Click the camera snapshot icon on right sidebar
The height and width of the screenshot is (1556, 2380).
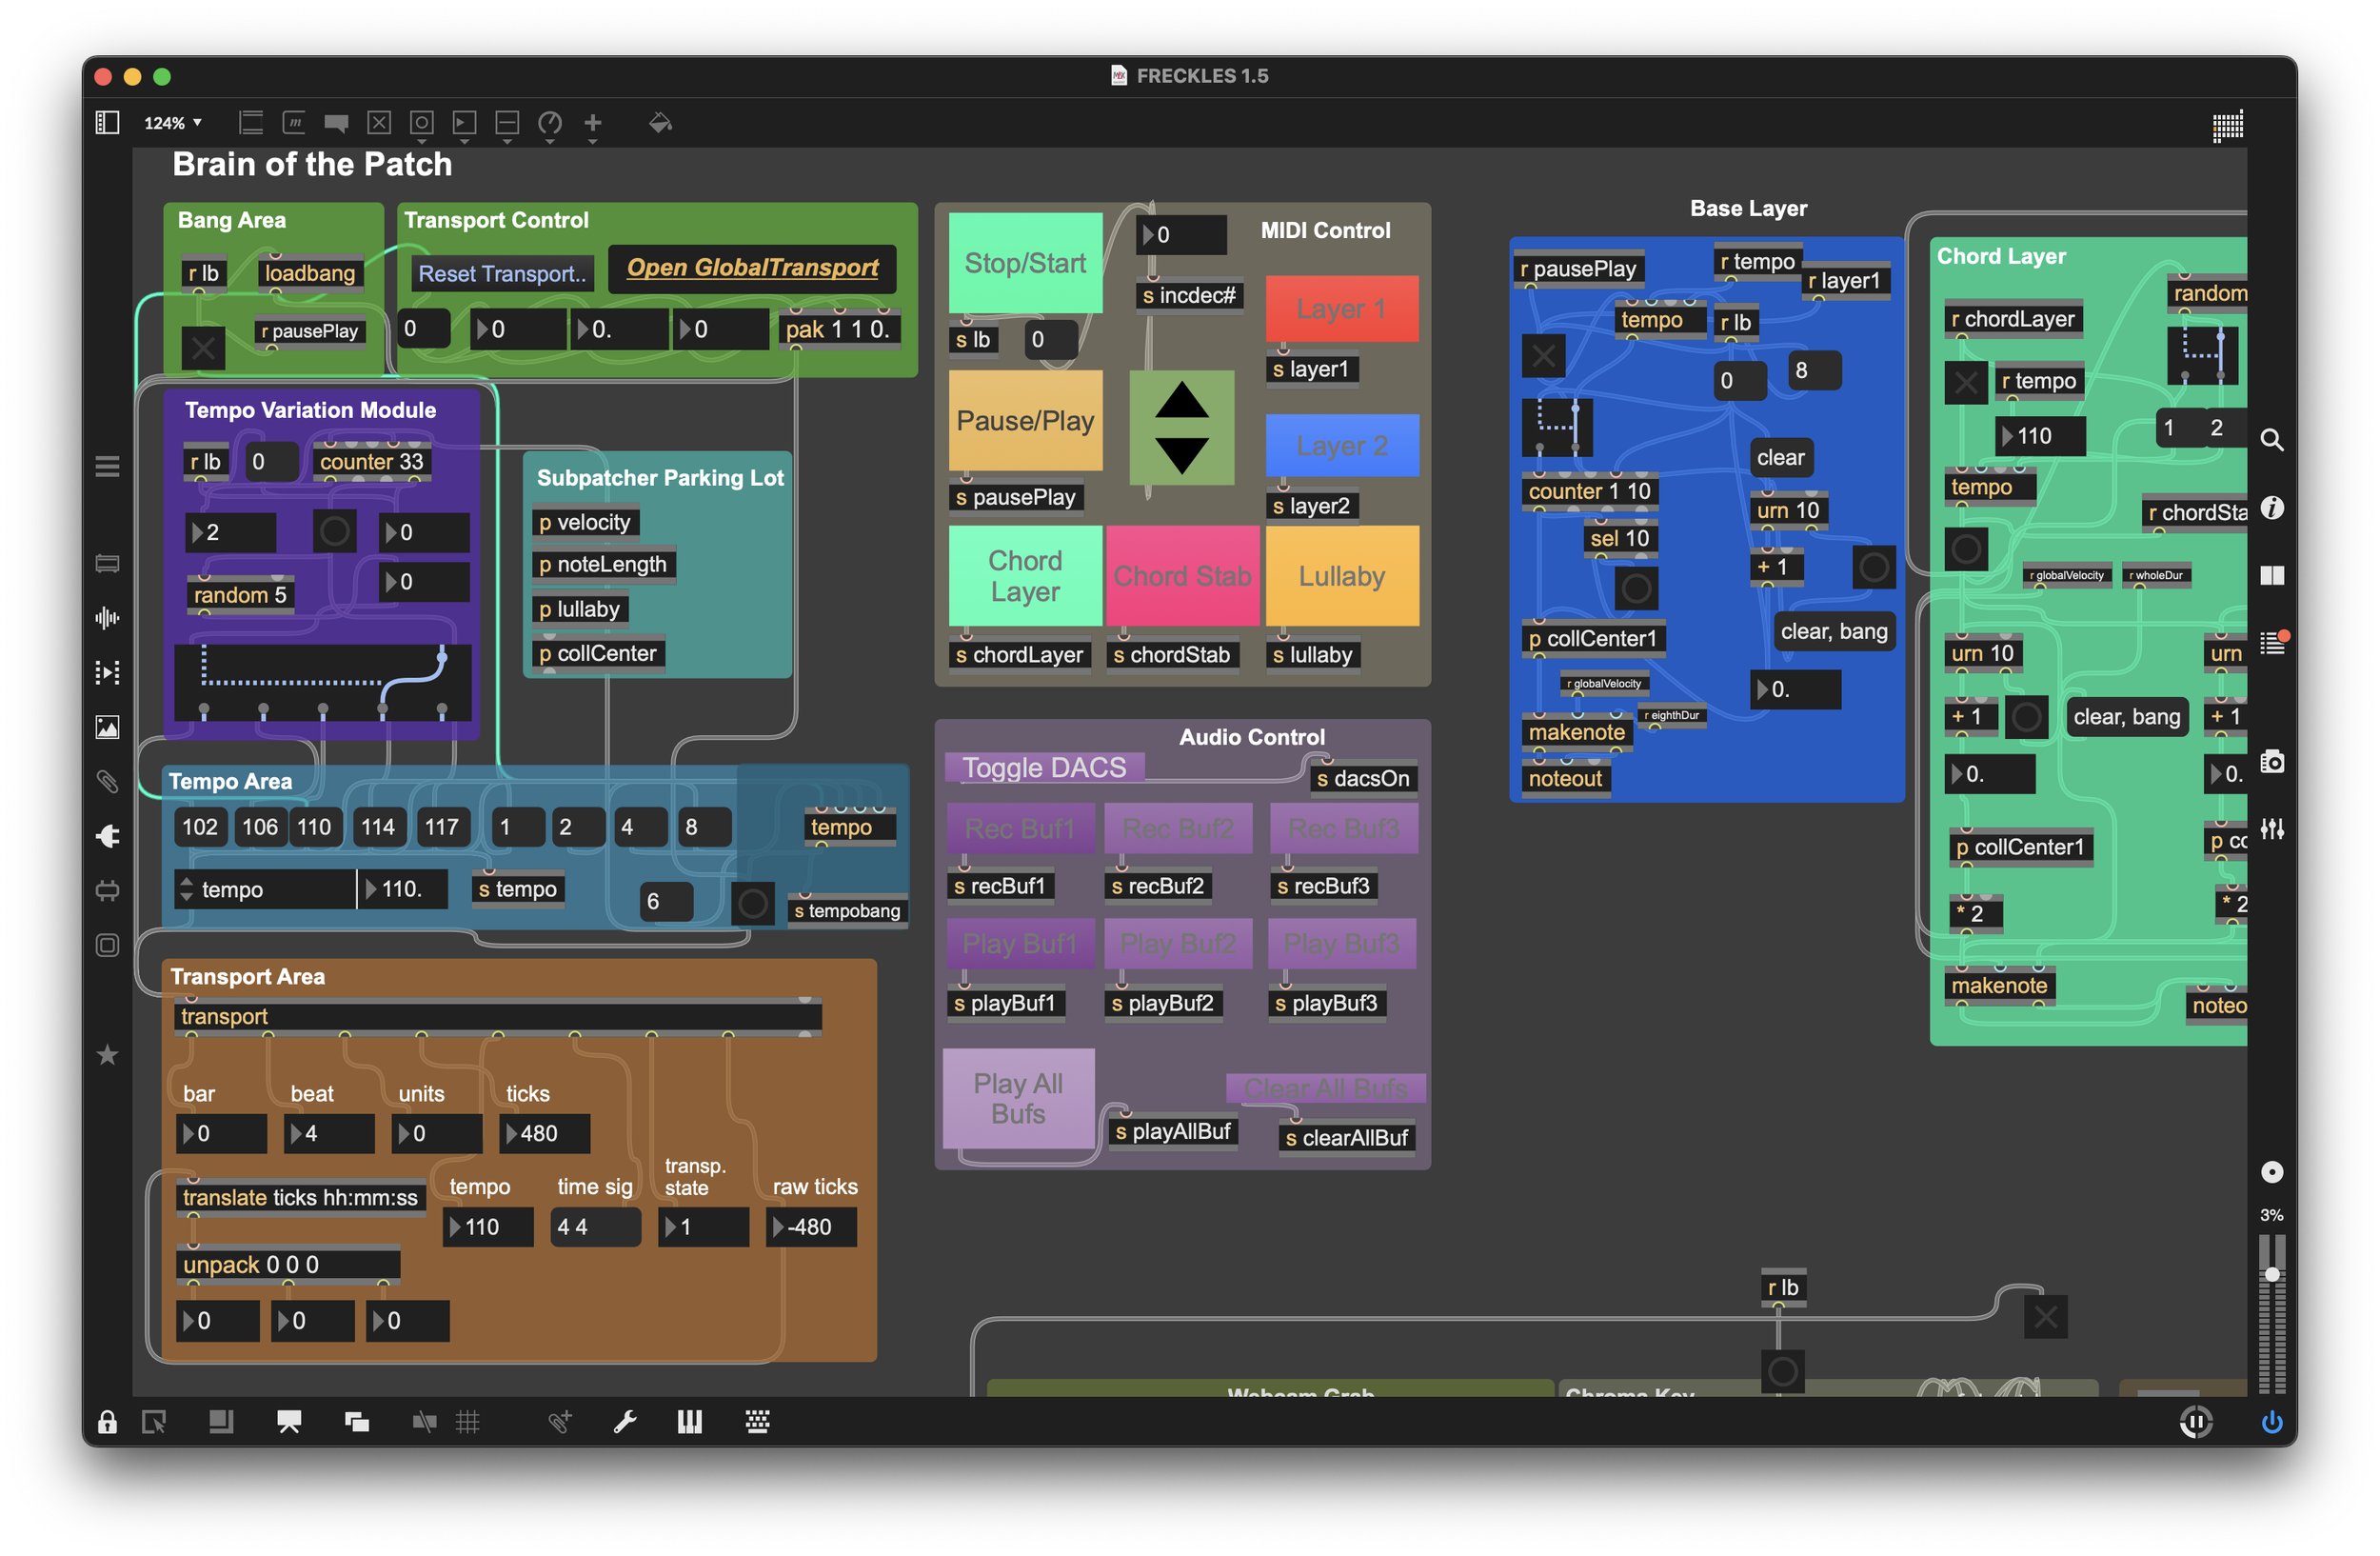click(2272, 762)
